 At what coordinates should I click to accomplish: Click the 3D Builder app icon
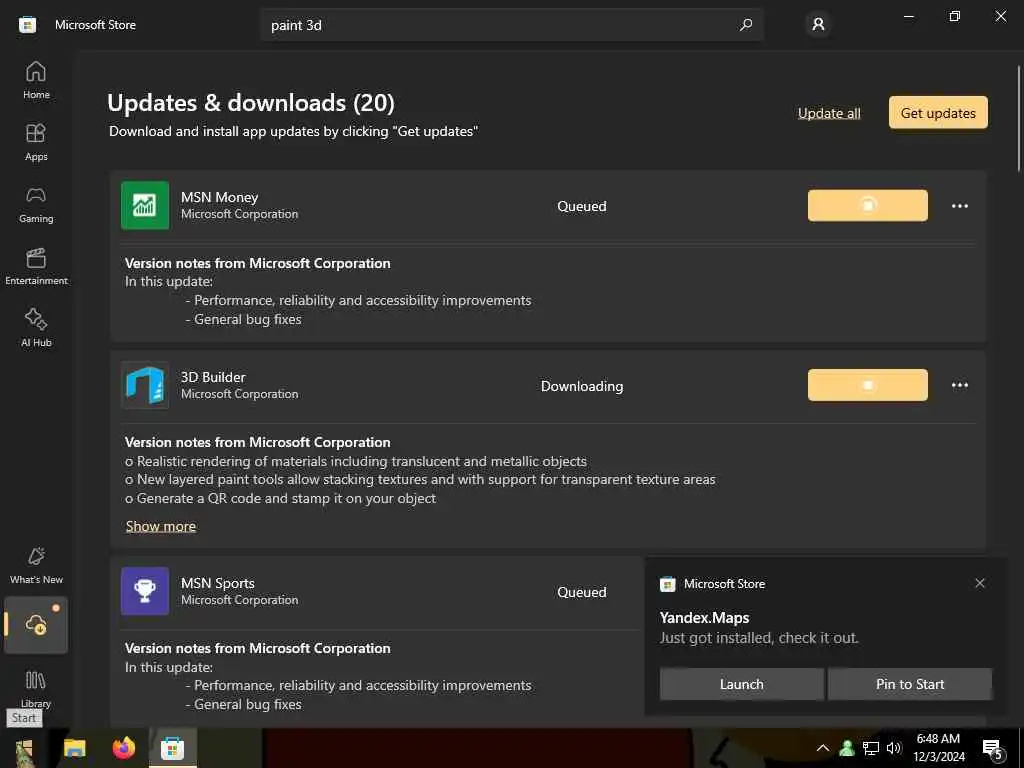coord(145,385)
